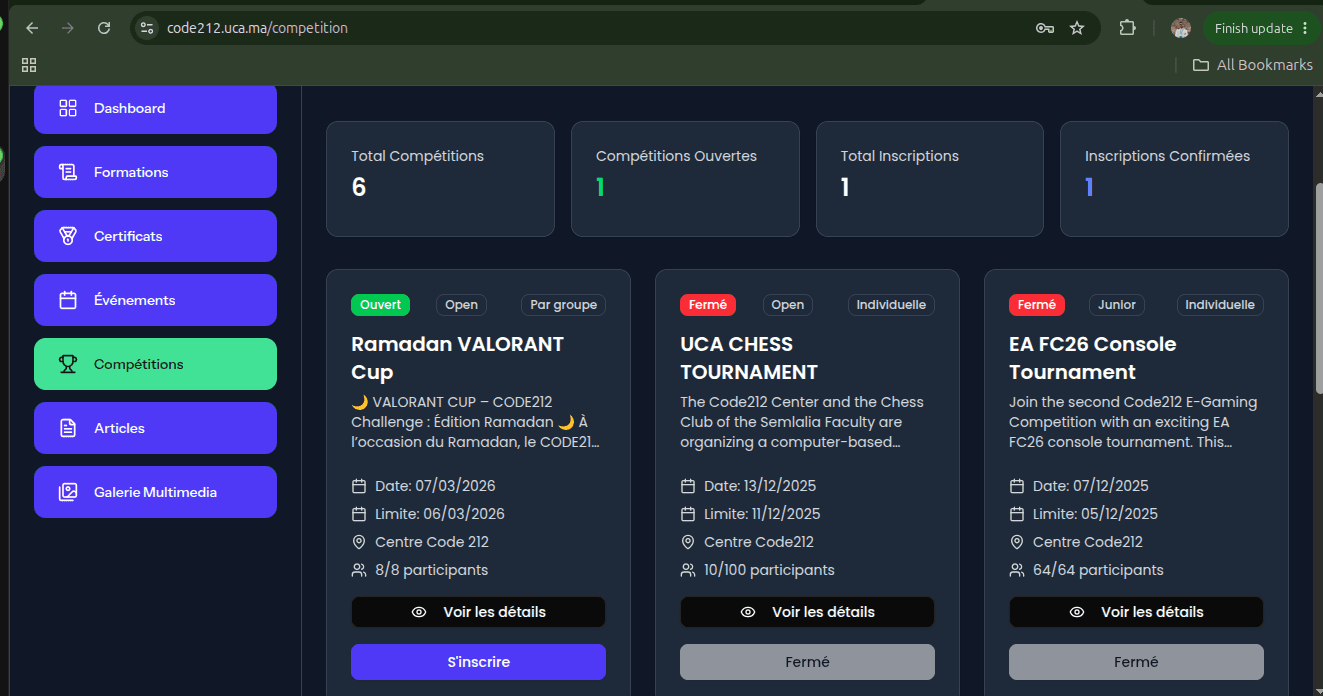Open the Chrome three-dot menu

1305,28
